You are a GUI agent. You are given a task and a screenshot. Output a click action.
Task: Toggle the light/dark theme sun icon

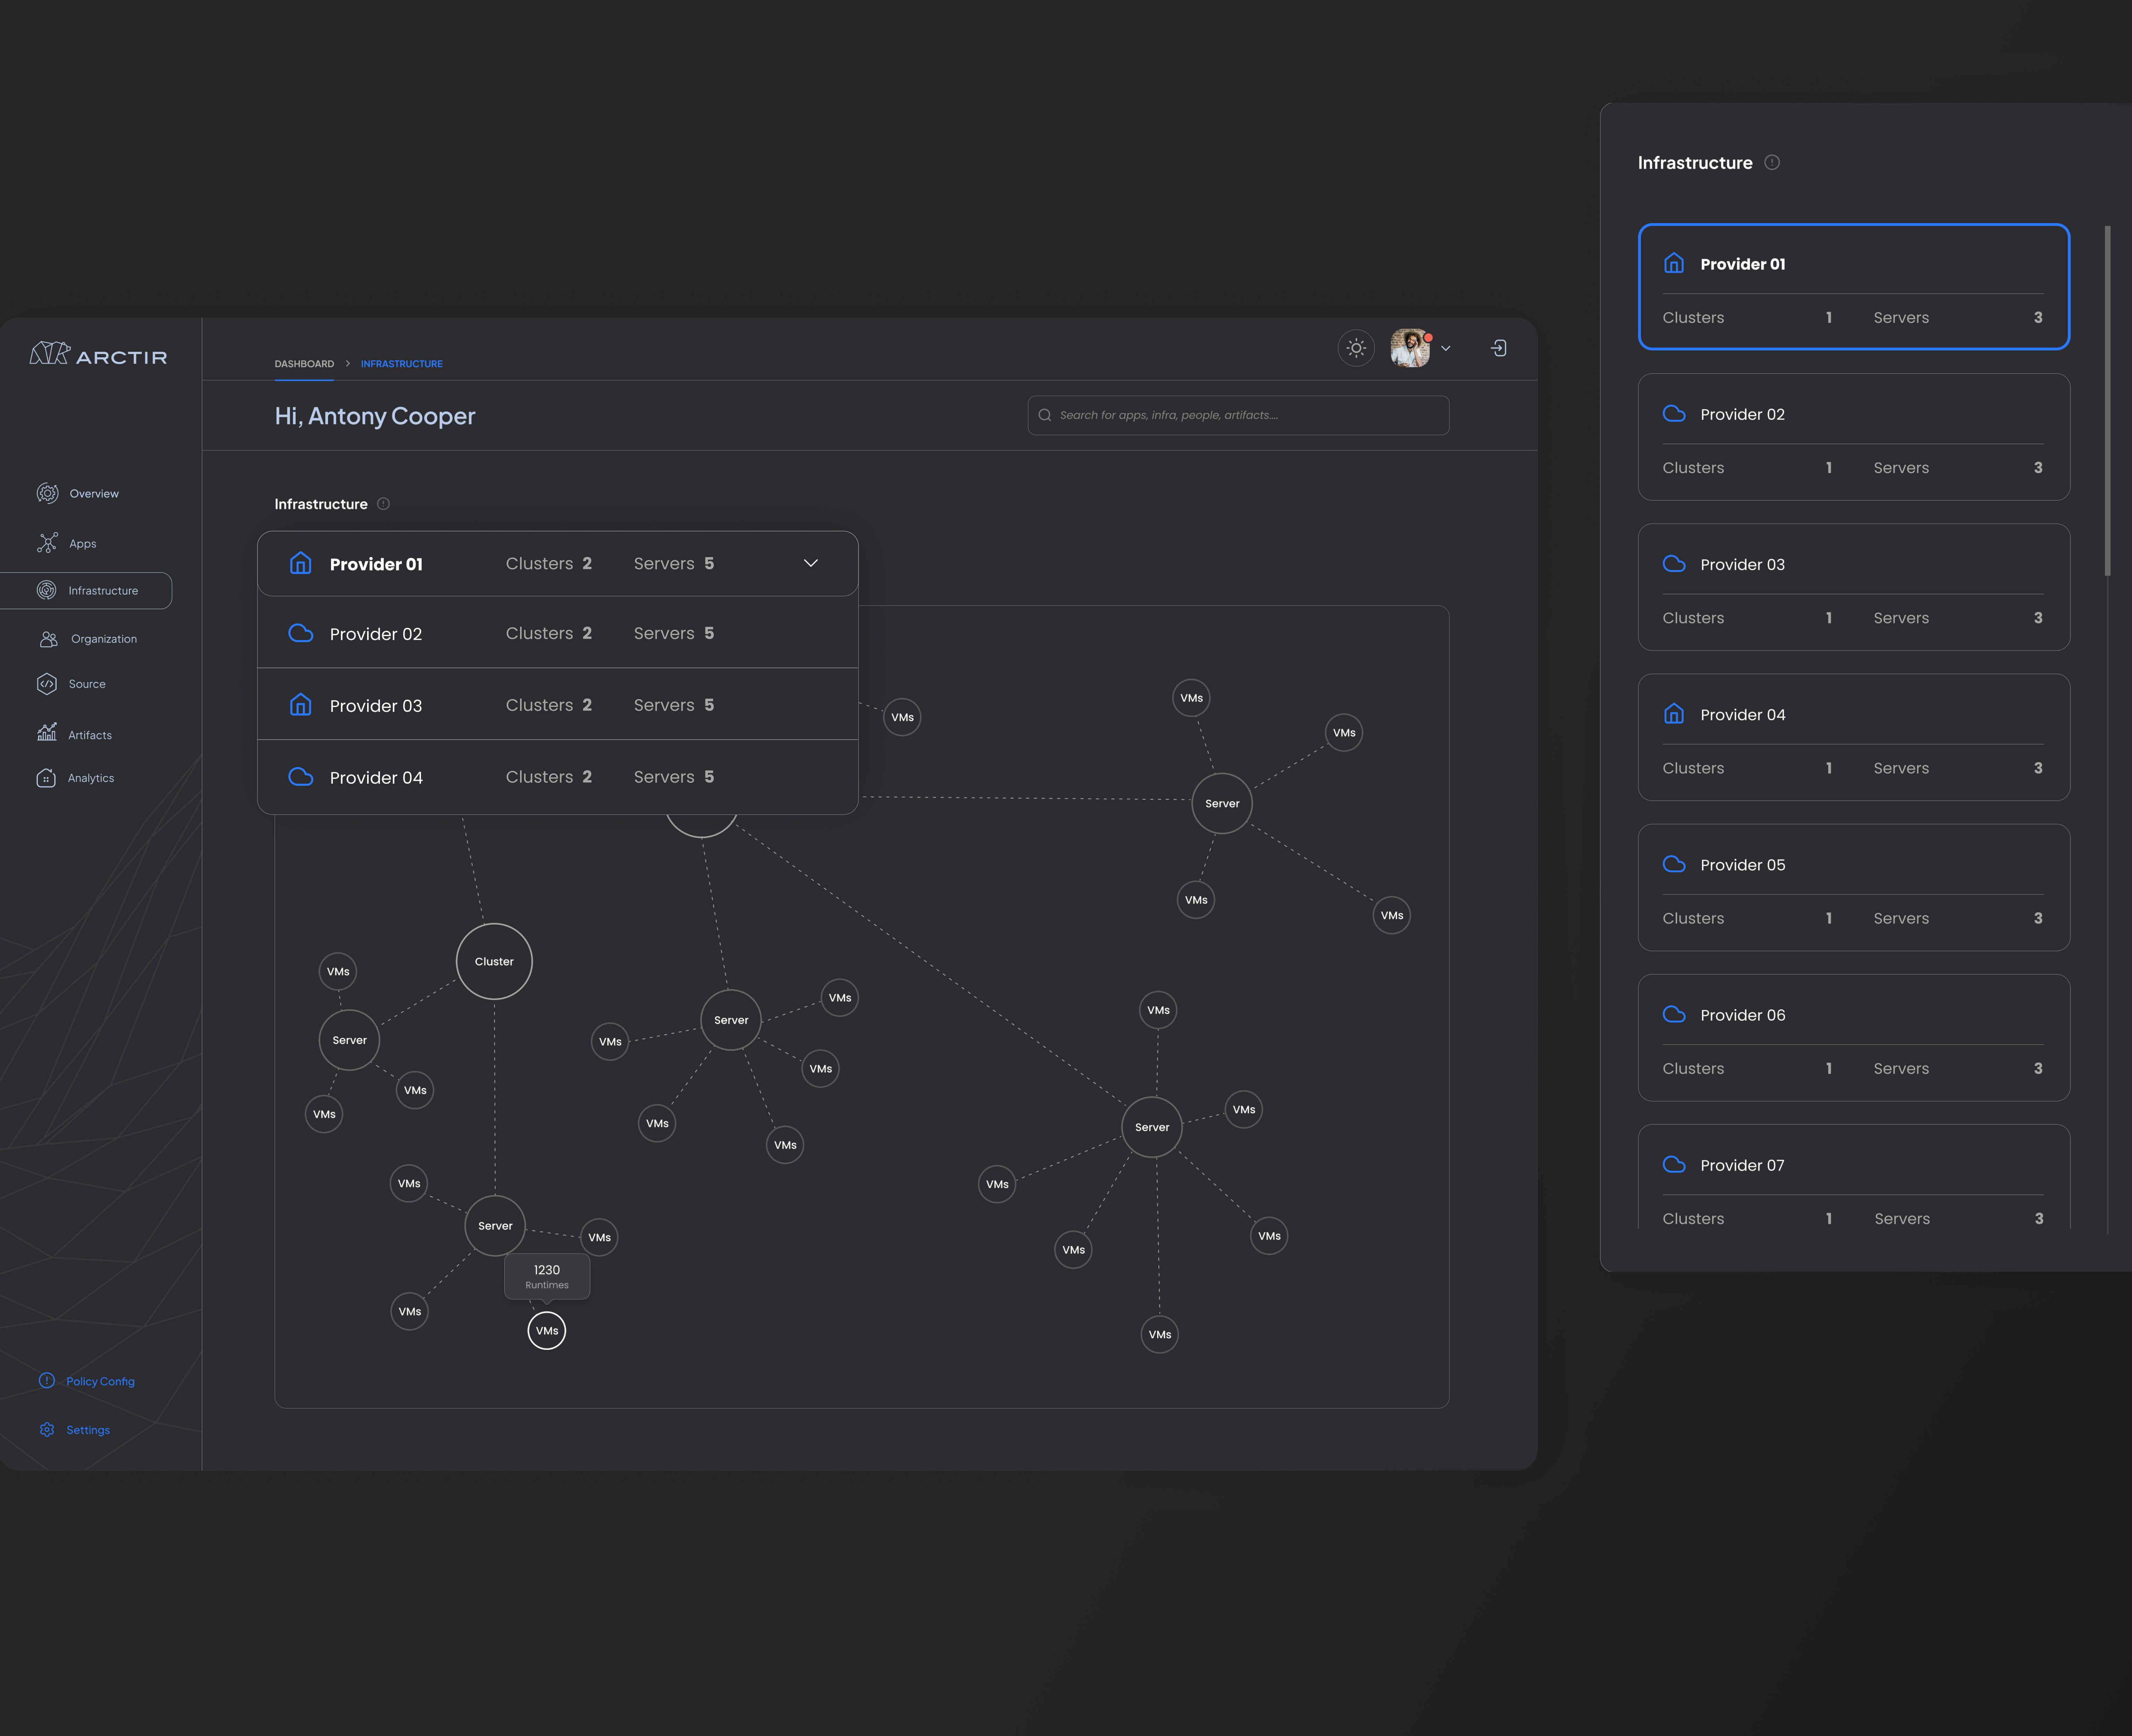pos(1356,348)
